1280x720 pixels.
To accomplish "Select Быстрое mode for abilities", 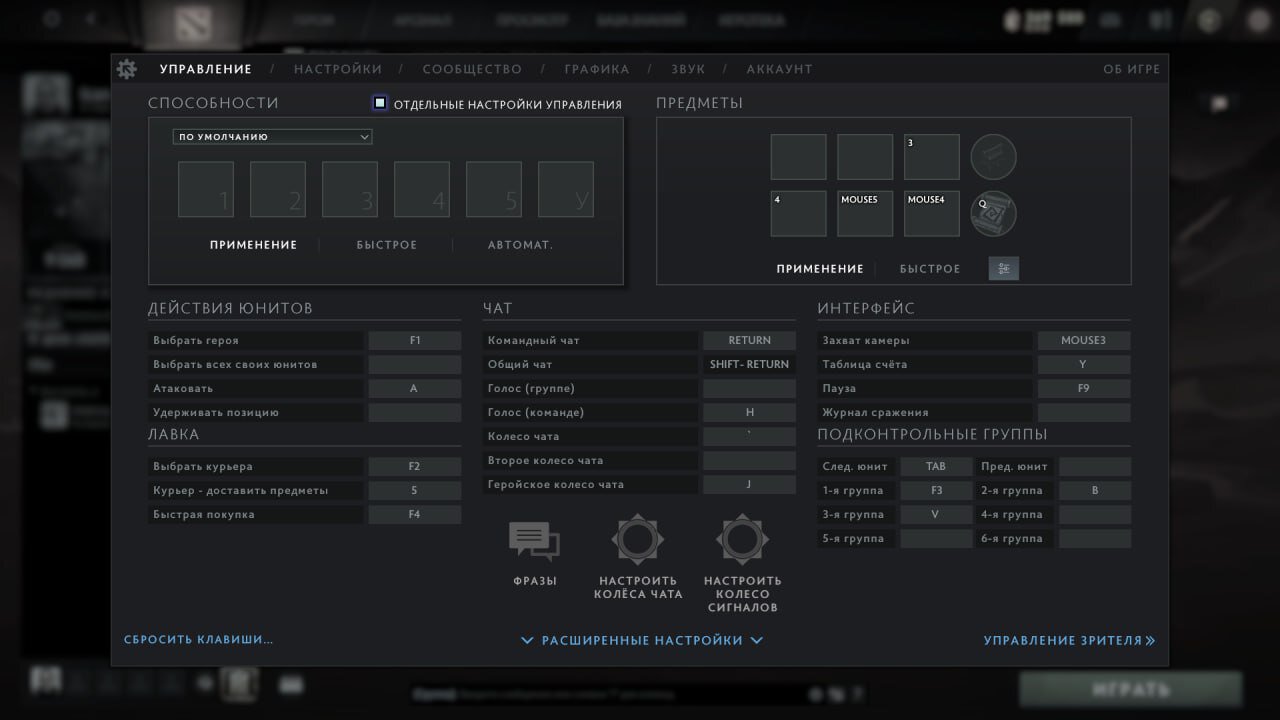I will 387,245.
